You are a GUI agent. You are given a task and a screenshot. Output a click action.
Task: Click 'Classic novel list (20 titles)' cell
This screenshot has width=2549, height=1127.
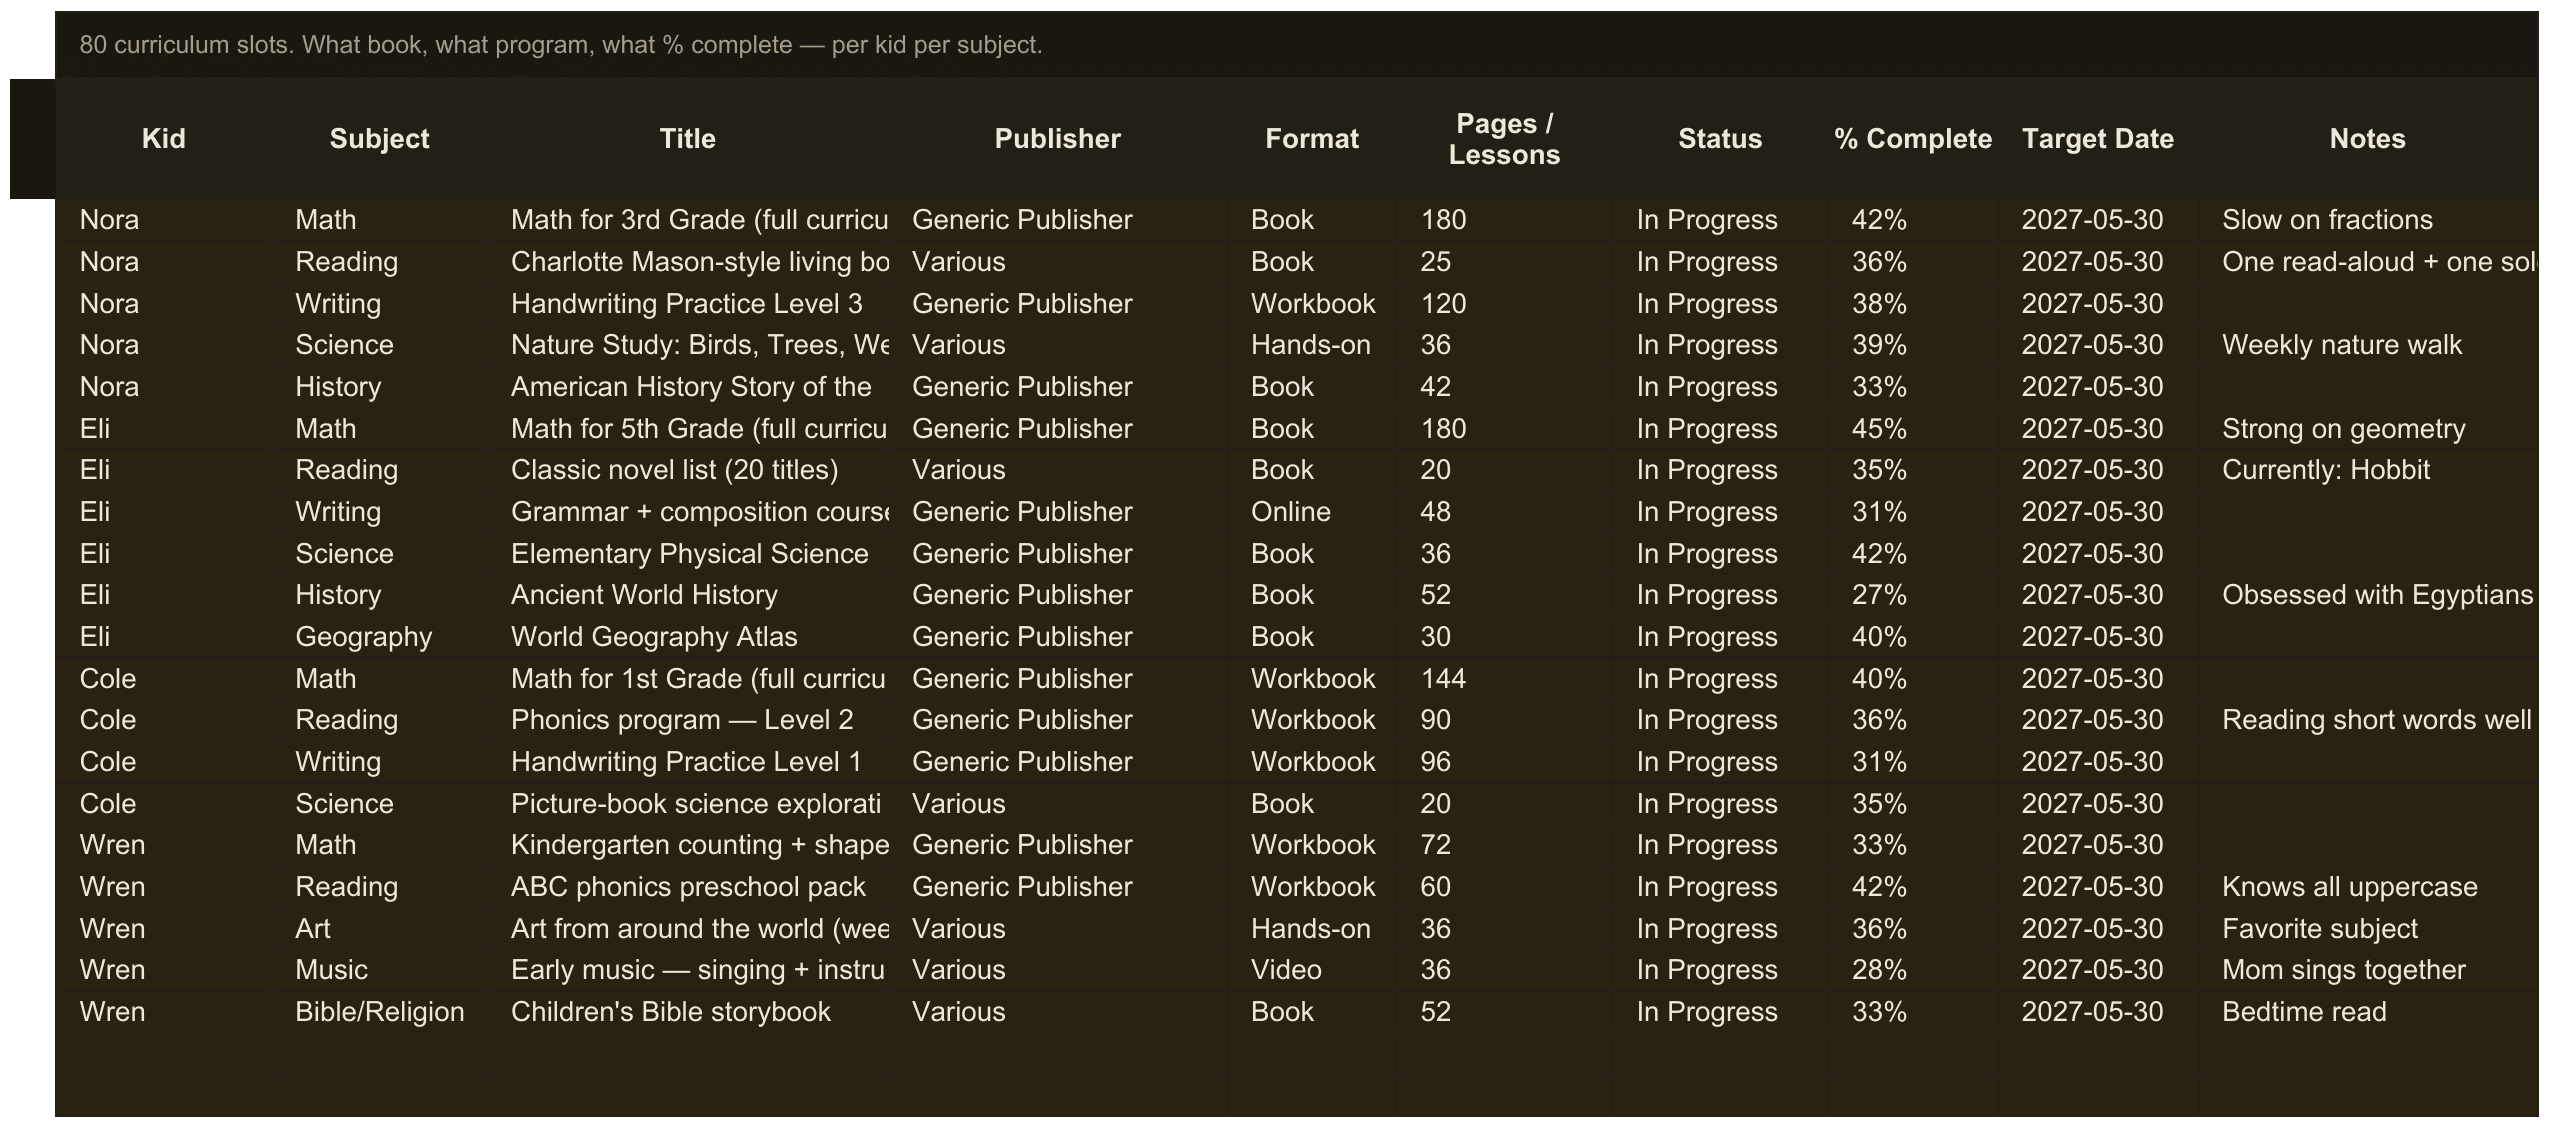click(688, 470)
